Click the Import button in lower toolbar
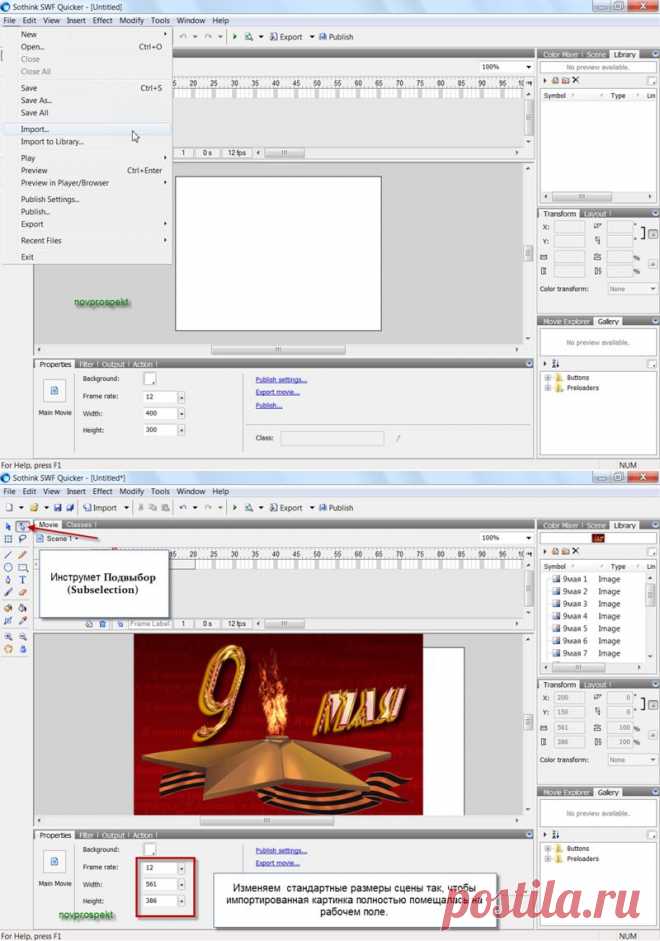 [x=100, y=508]
